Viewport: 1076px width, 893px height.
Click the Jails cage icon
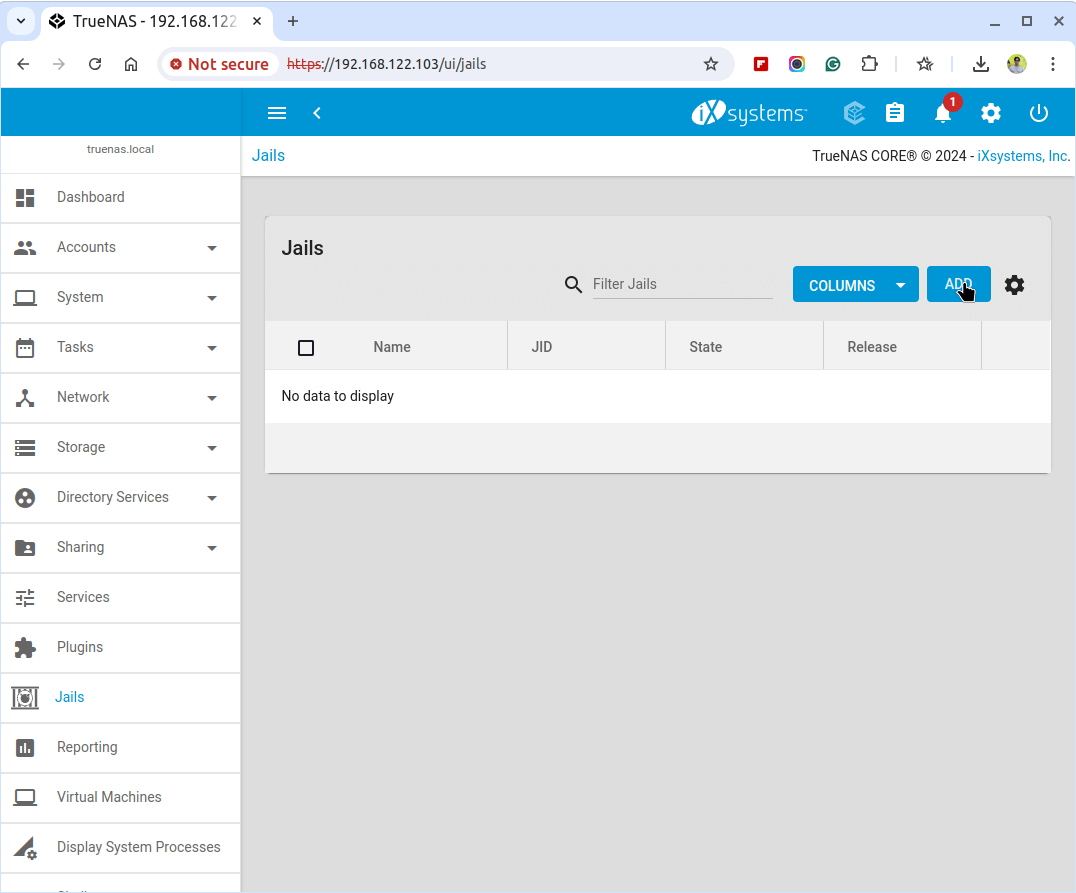[x=25, y=697]
